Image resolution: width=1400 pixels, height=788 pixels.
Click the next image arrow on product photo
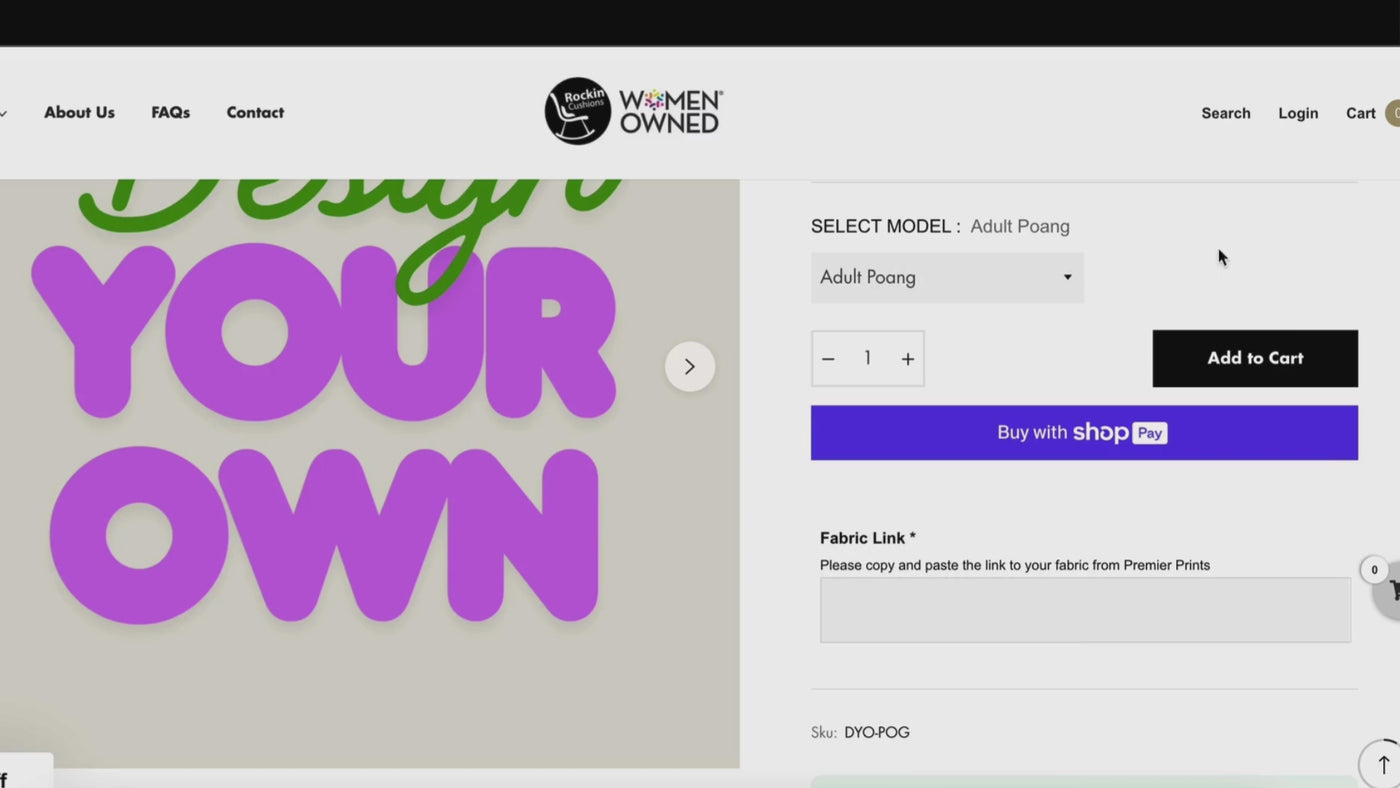(x=690, y=367)
